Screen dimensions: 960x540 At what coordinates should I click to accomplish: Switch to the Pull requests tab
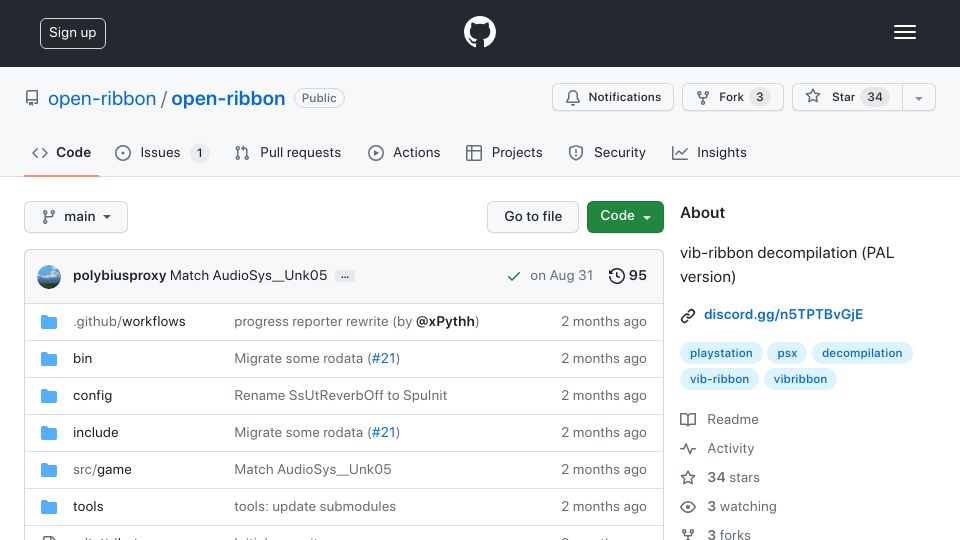point(288,152)
